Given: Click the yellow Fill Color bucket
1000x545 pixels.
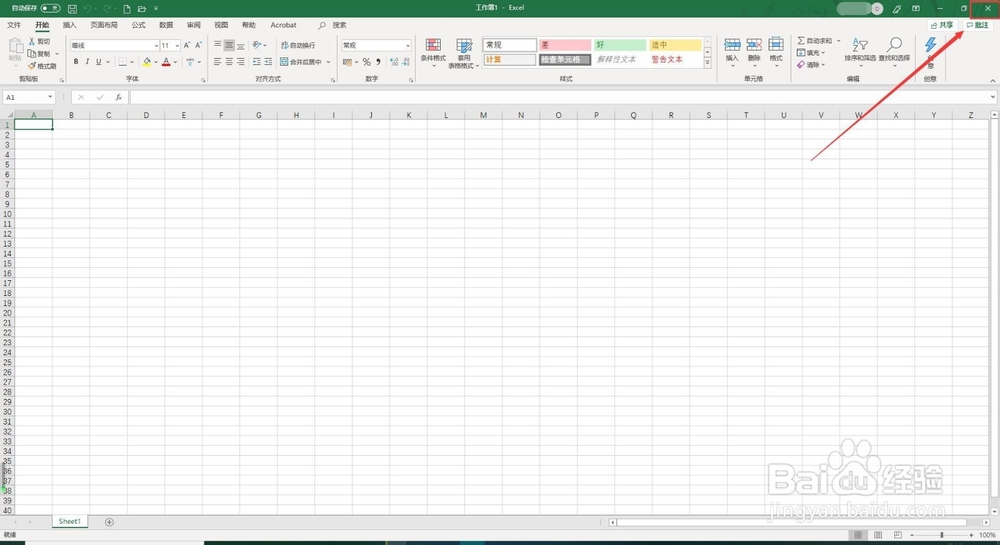Looking at the screenshot, I should 147,62.
